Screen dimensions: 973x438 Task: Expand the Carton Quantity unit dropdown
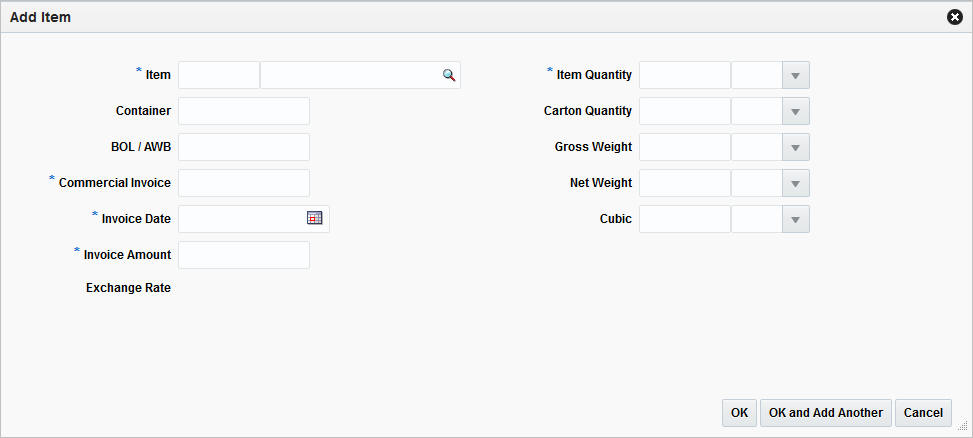tap(796, 111)
